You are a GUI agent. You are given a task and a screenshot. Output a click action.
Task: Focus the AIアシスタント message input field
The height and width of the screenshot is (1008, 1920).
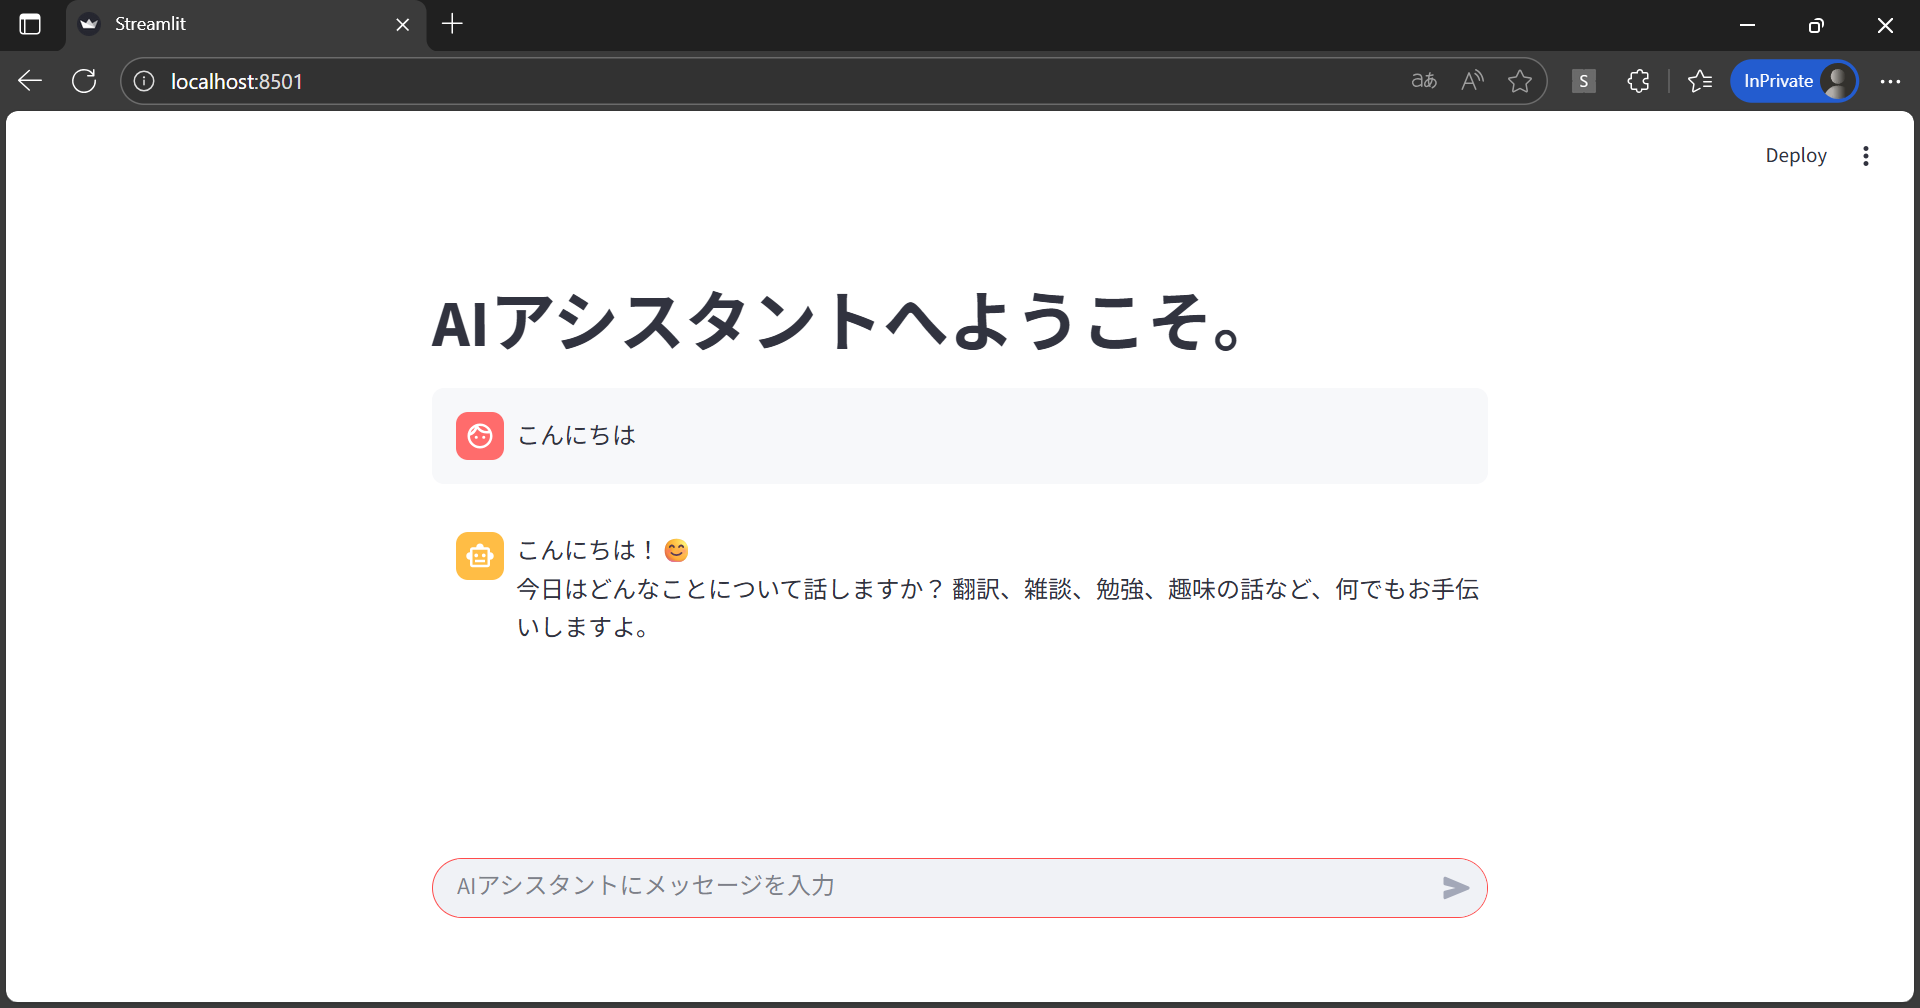click(x=930, y=887)
